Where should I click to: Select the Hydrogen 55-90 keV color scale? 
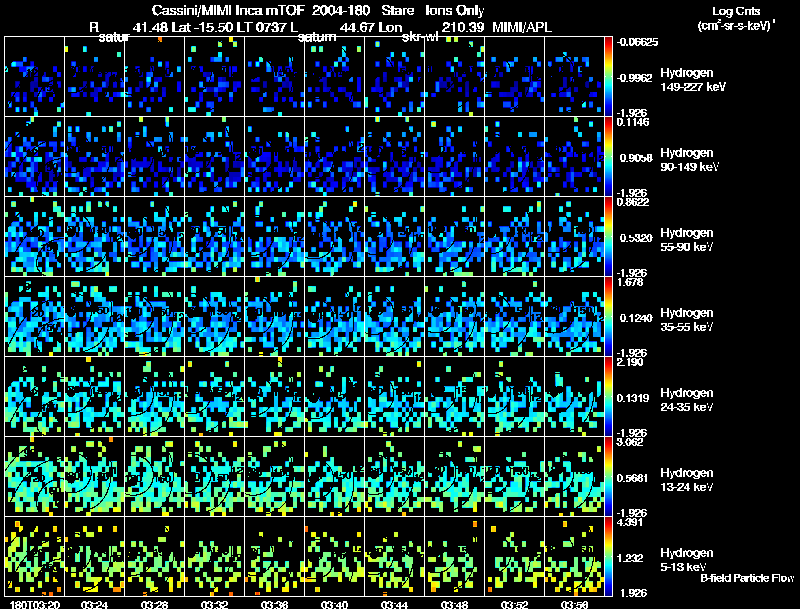(x=608, y=236)
